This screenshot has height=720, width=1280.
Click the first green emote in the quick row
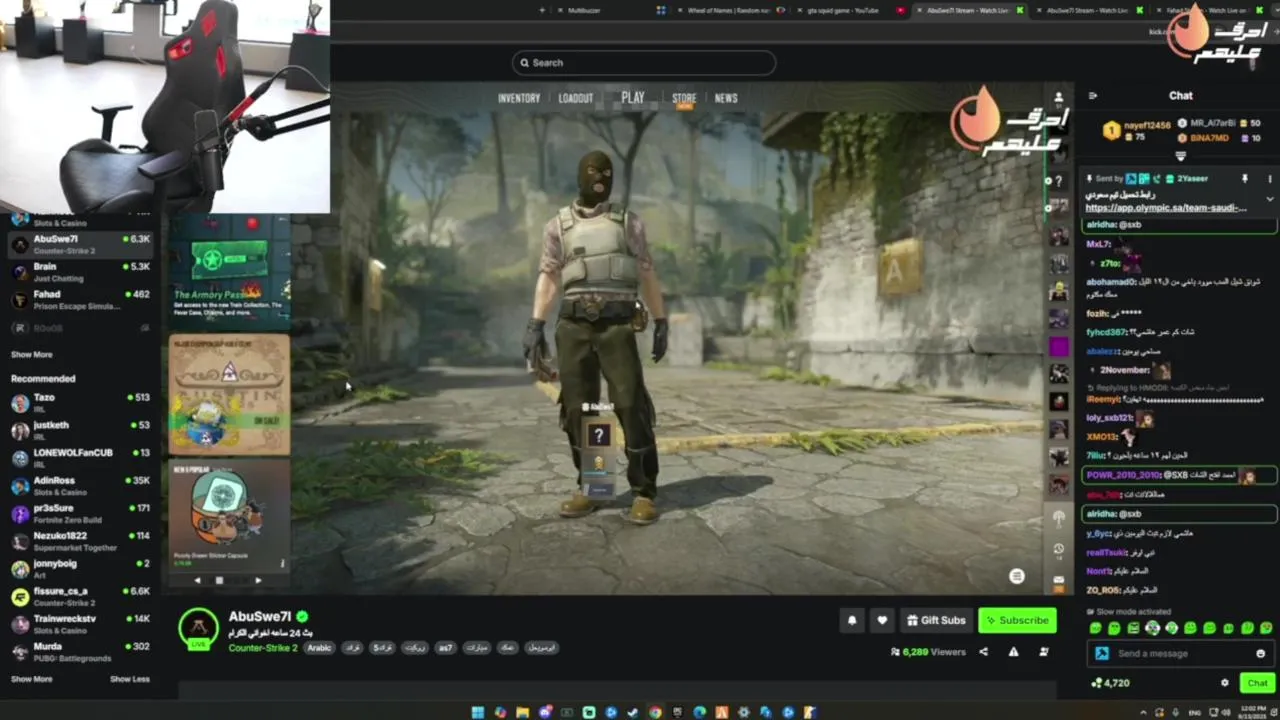click(x=1095, y=628)
